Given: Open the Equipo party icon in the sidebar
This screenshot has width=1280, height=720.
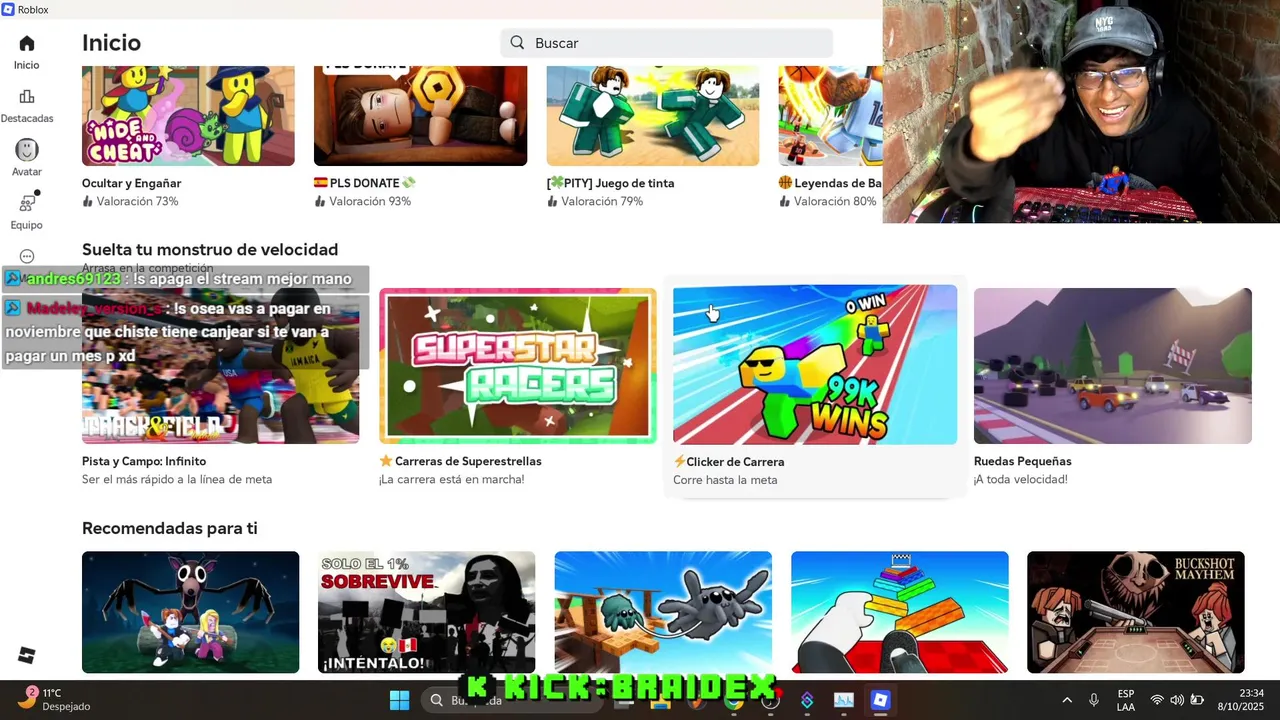Looking at the screenshot, I should [x=27, y=203].
